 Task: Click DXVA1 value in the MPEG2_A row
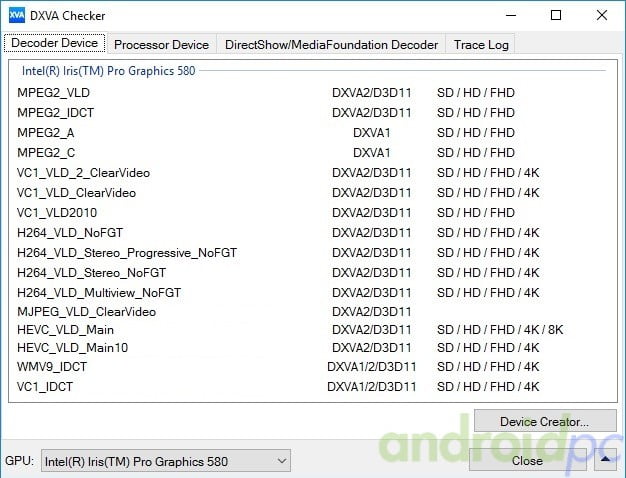[371, 133]
